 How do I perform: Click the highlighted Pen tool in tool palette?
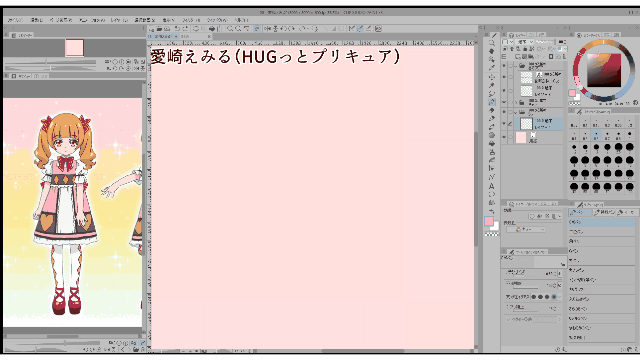pyautogui.click(x=492, y=102)
